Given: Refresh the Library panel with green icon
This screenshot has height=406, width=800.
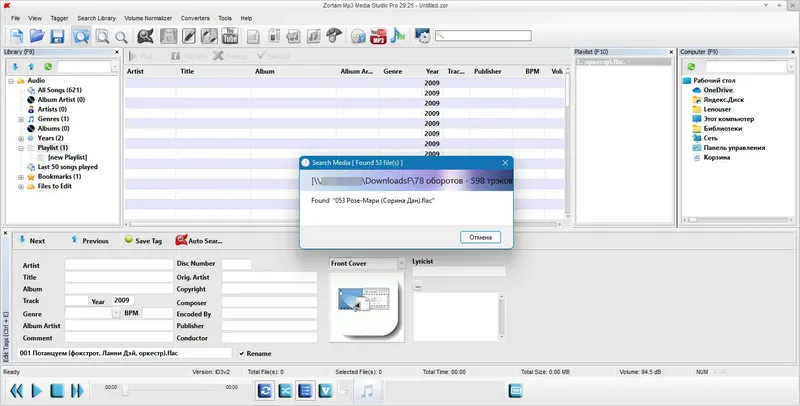Looking at the screenshot, I should click(x=48, y=67).
